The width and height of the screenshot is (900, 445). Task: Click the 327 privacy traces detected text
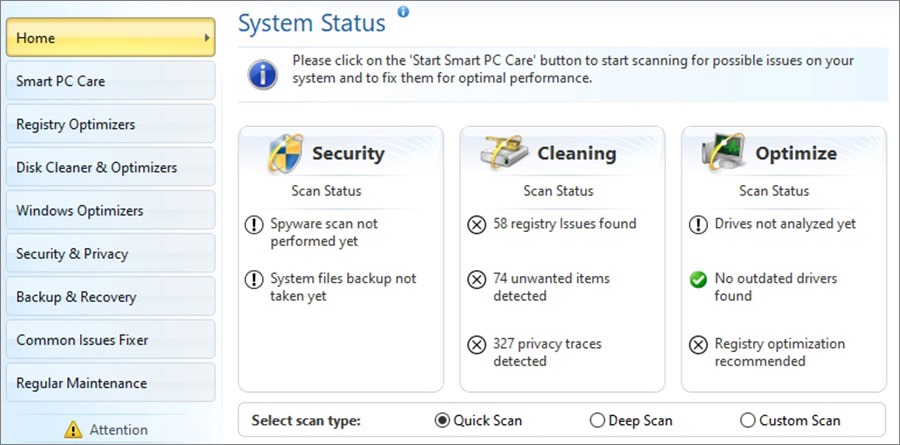tap(547, 353)
